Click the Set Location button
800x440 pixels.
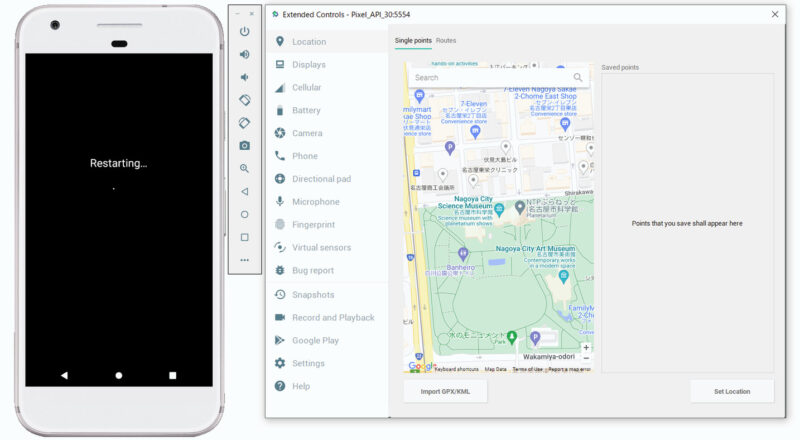[731, 391]
